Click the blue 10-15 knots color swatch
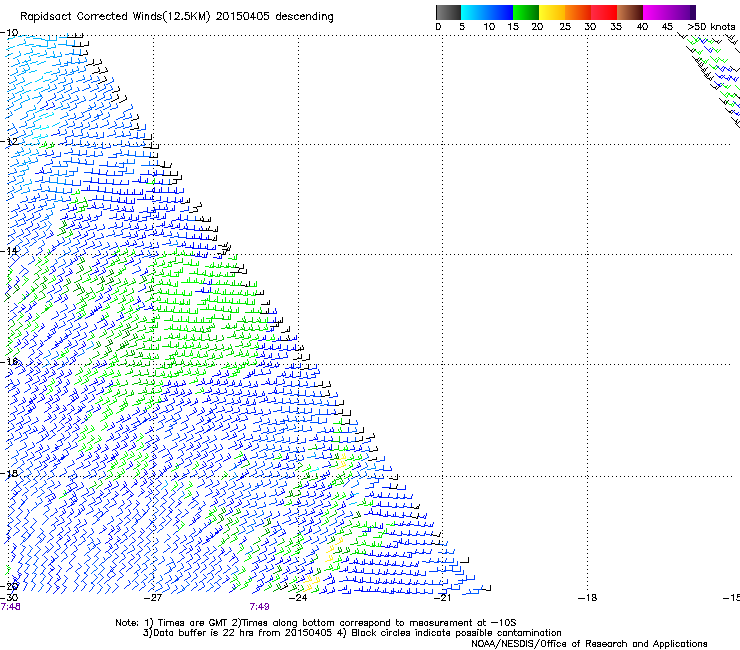740x650 pixels. 500,12
